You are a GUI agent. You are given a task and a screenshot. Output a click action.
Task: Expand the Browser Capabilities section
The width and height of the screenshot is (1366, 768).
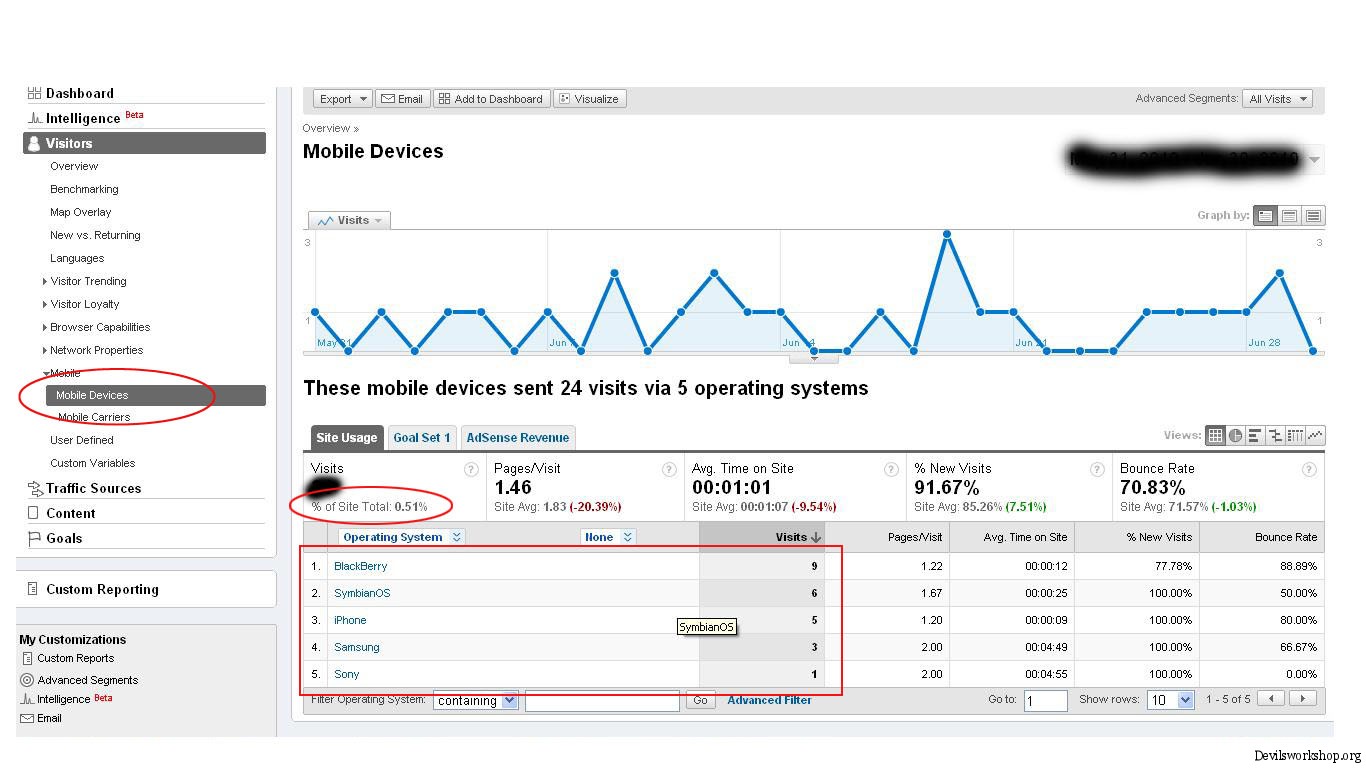coord(45,328)
